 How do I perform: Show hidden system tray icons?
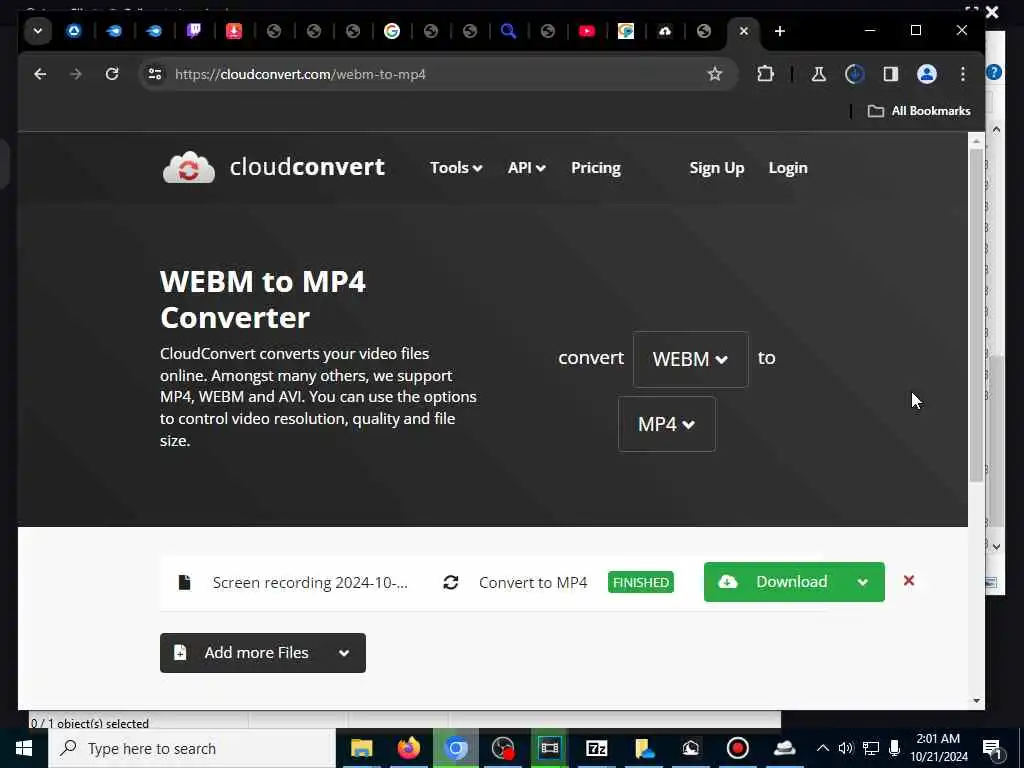click(823, 748)
